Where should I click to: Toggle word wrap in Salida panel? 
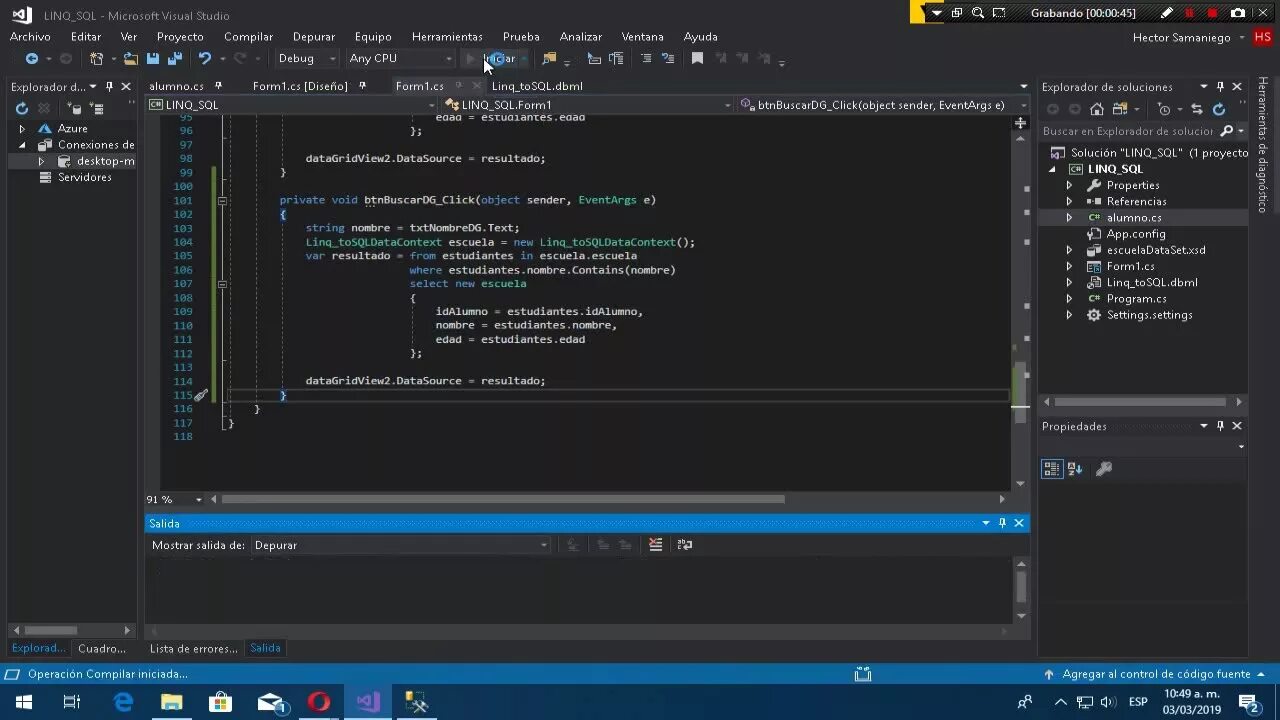click(x=685, y=545)
